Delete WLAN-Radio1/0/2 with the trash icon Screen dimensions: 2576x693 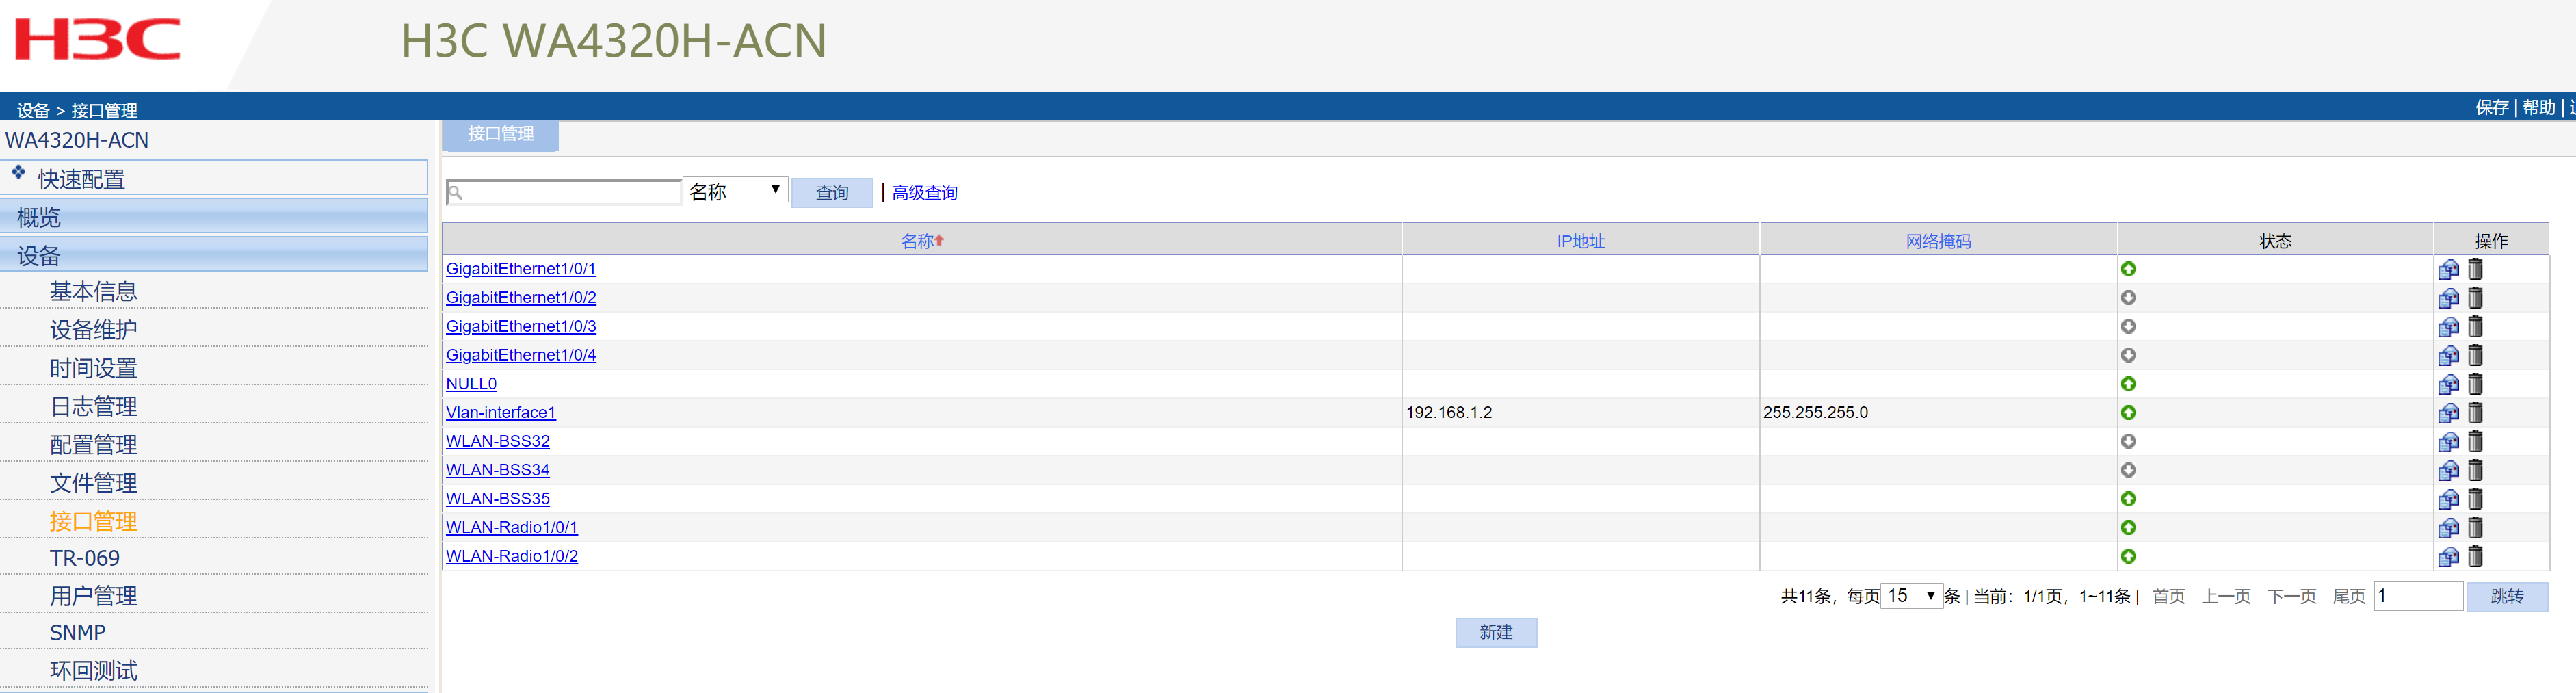2475,557
